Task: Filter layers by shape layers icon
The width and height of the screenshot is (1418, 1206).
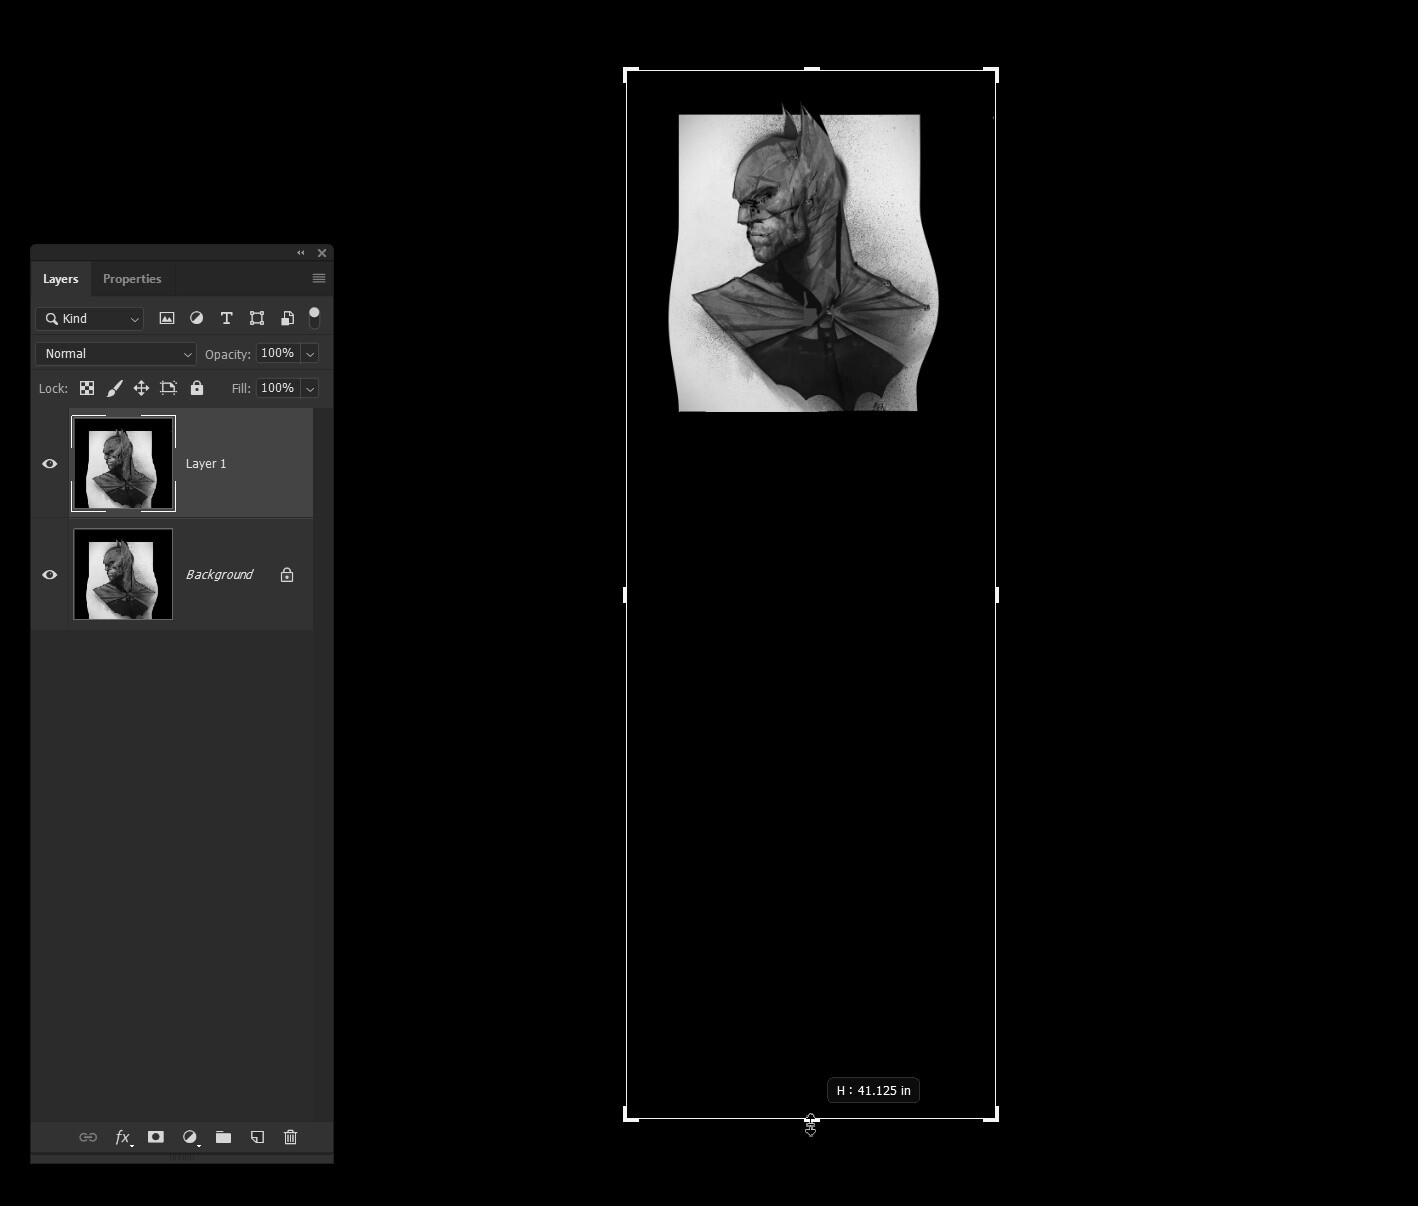Action: [257, 318]
